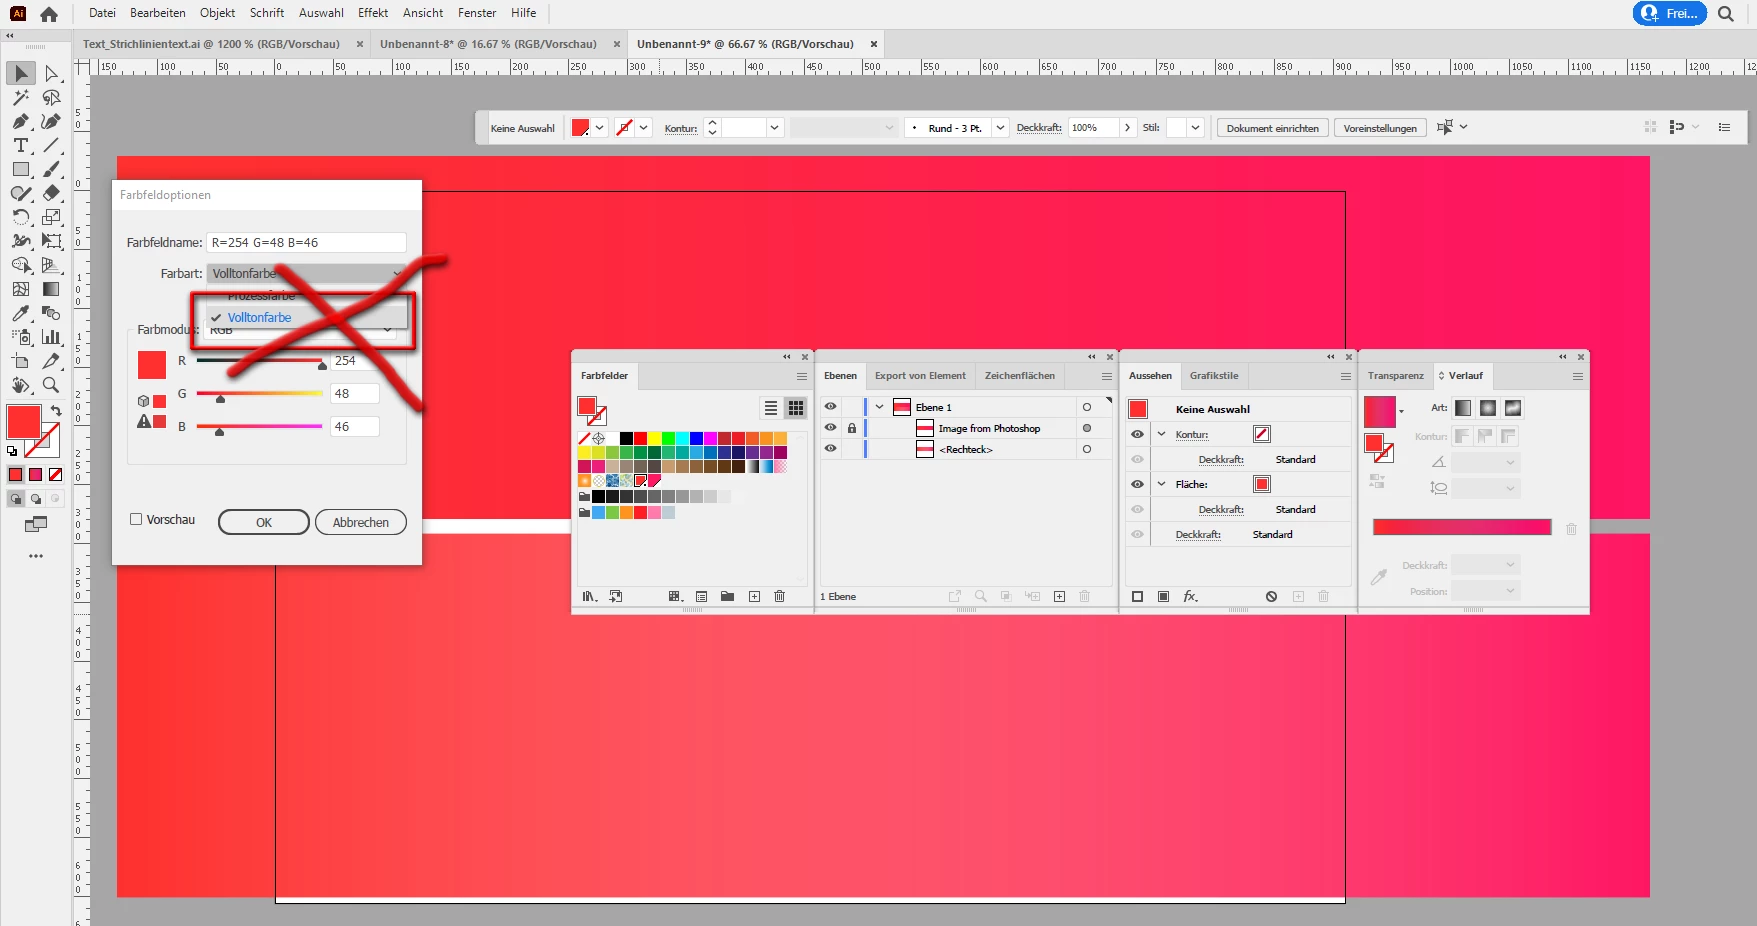This screenshot has height=926, width=1757.
Task: Collapse Fläche row in Aussehen panel
Action: tap(1161, 485)
